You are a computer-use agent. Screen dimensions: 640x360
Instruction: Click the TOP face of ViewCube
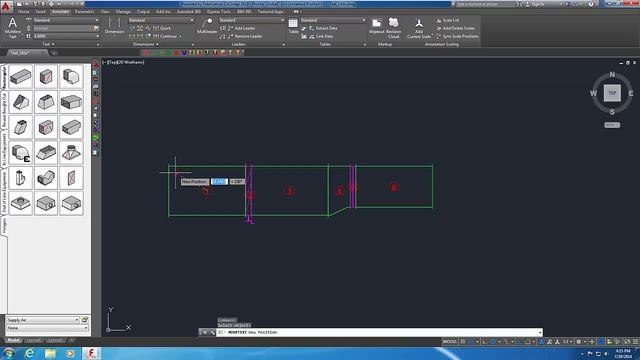(612, 93)
